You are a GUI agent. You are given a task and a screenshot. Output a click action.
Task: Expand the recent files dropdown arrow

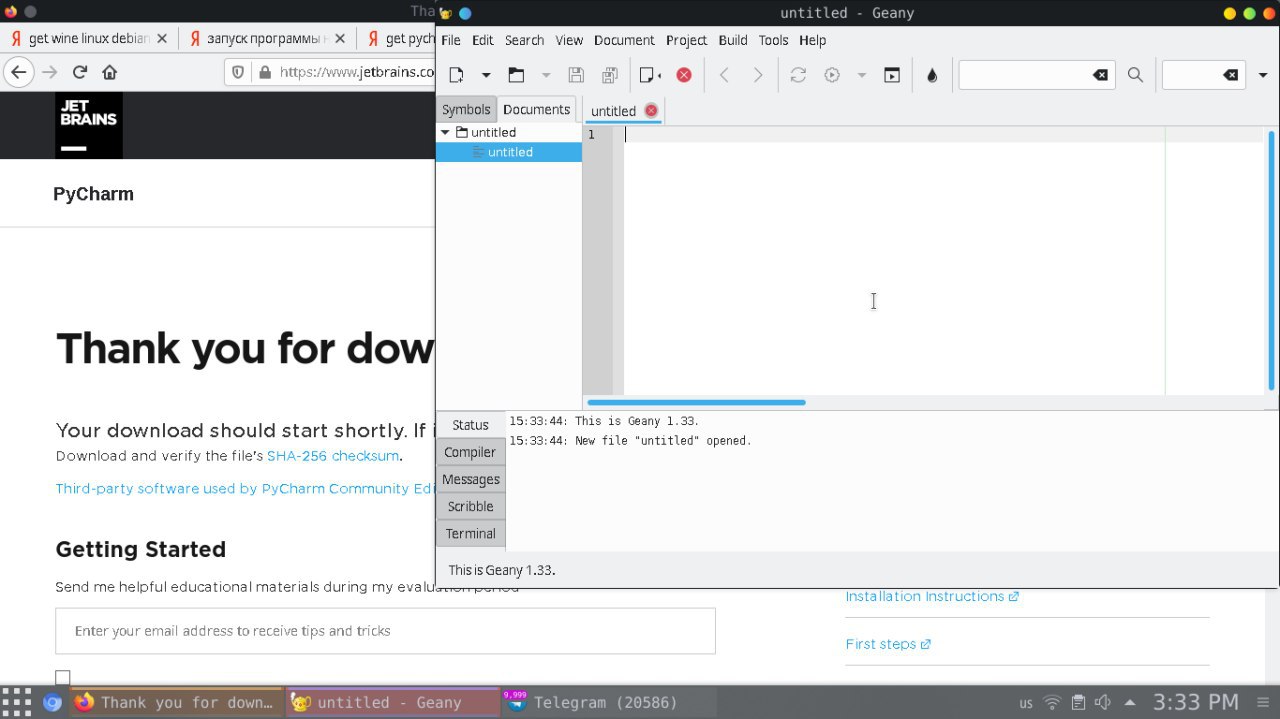click(546, 75)
